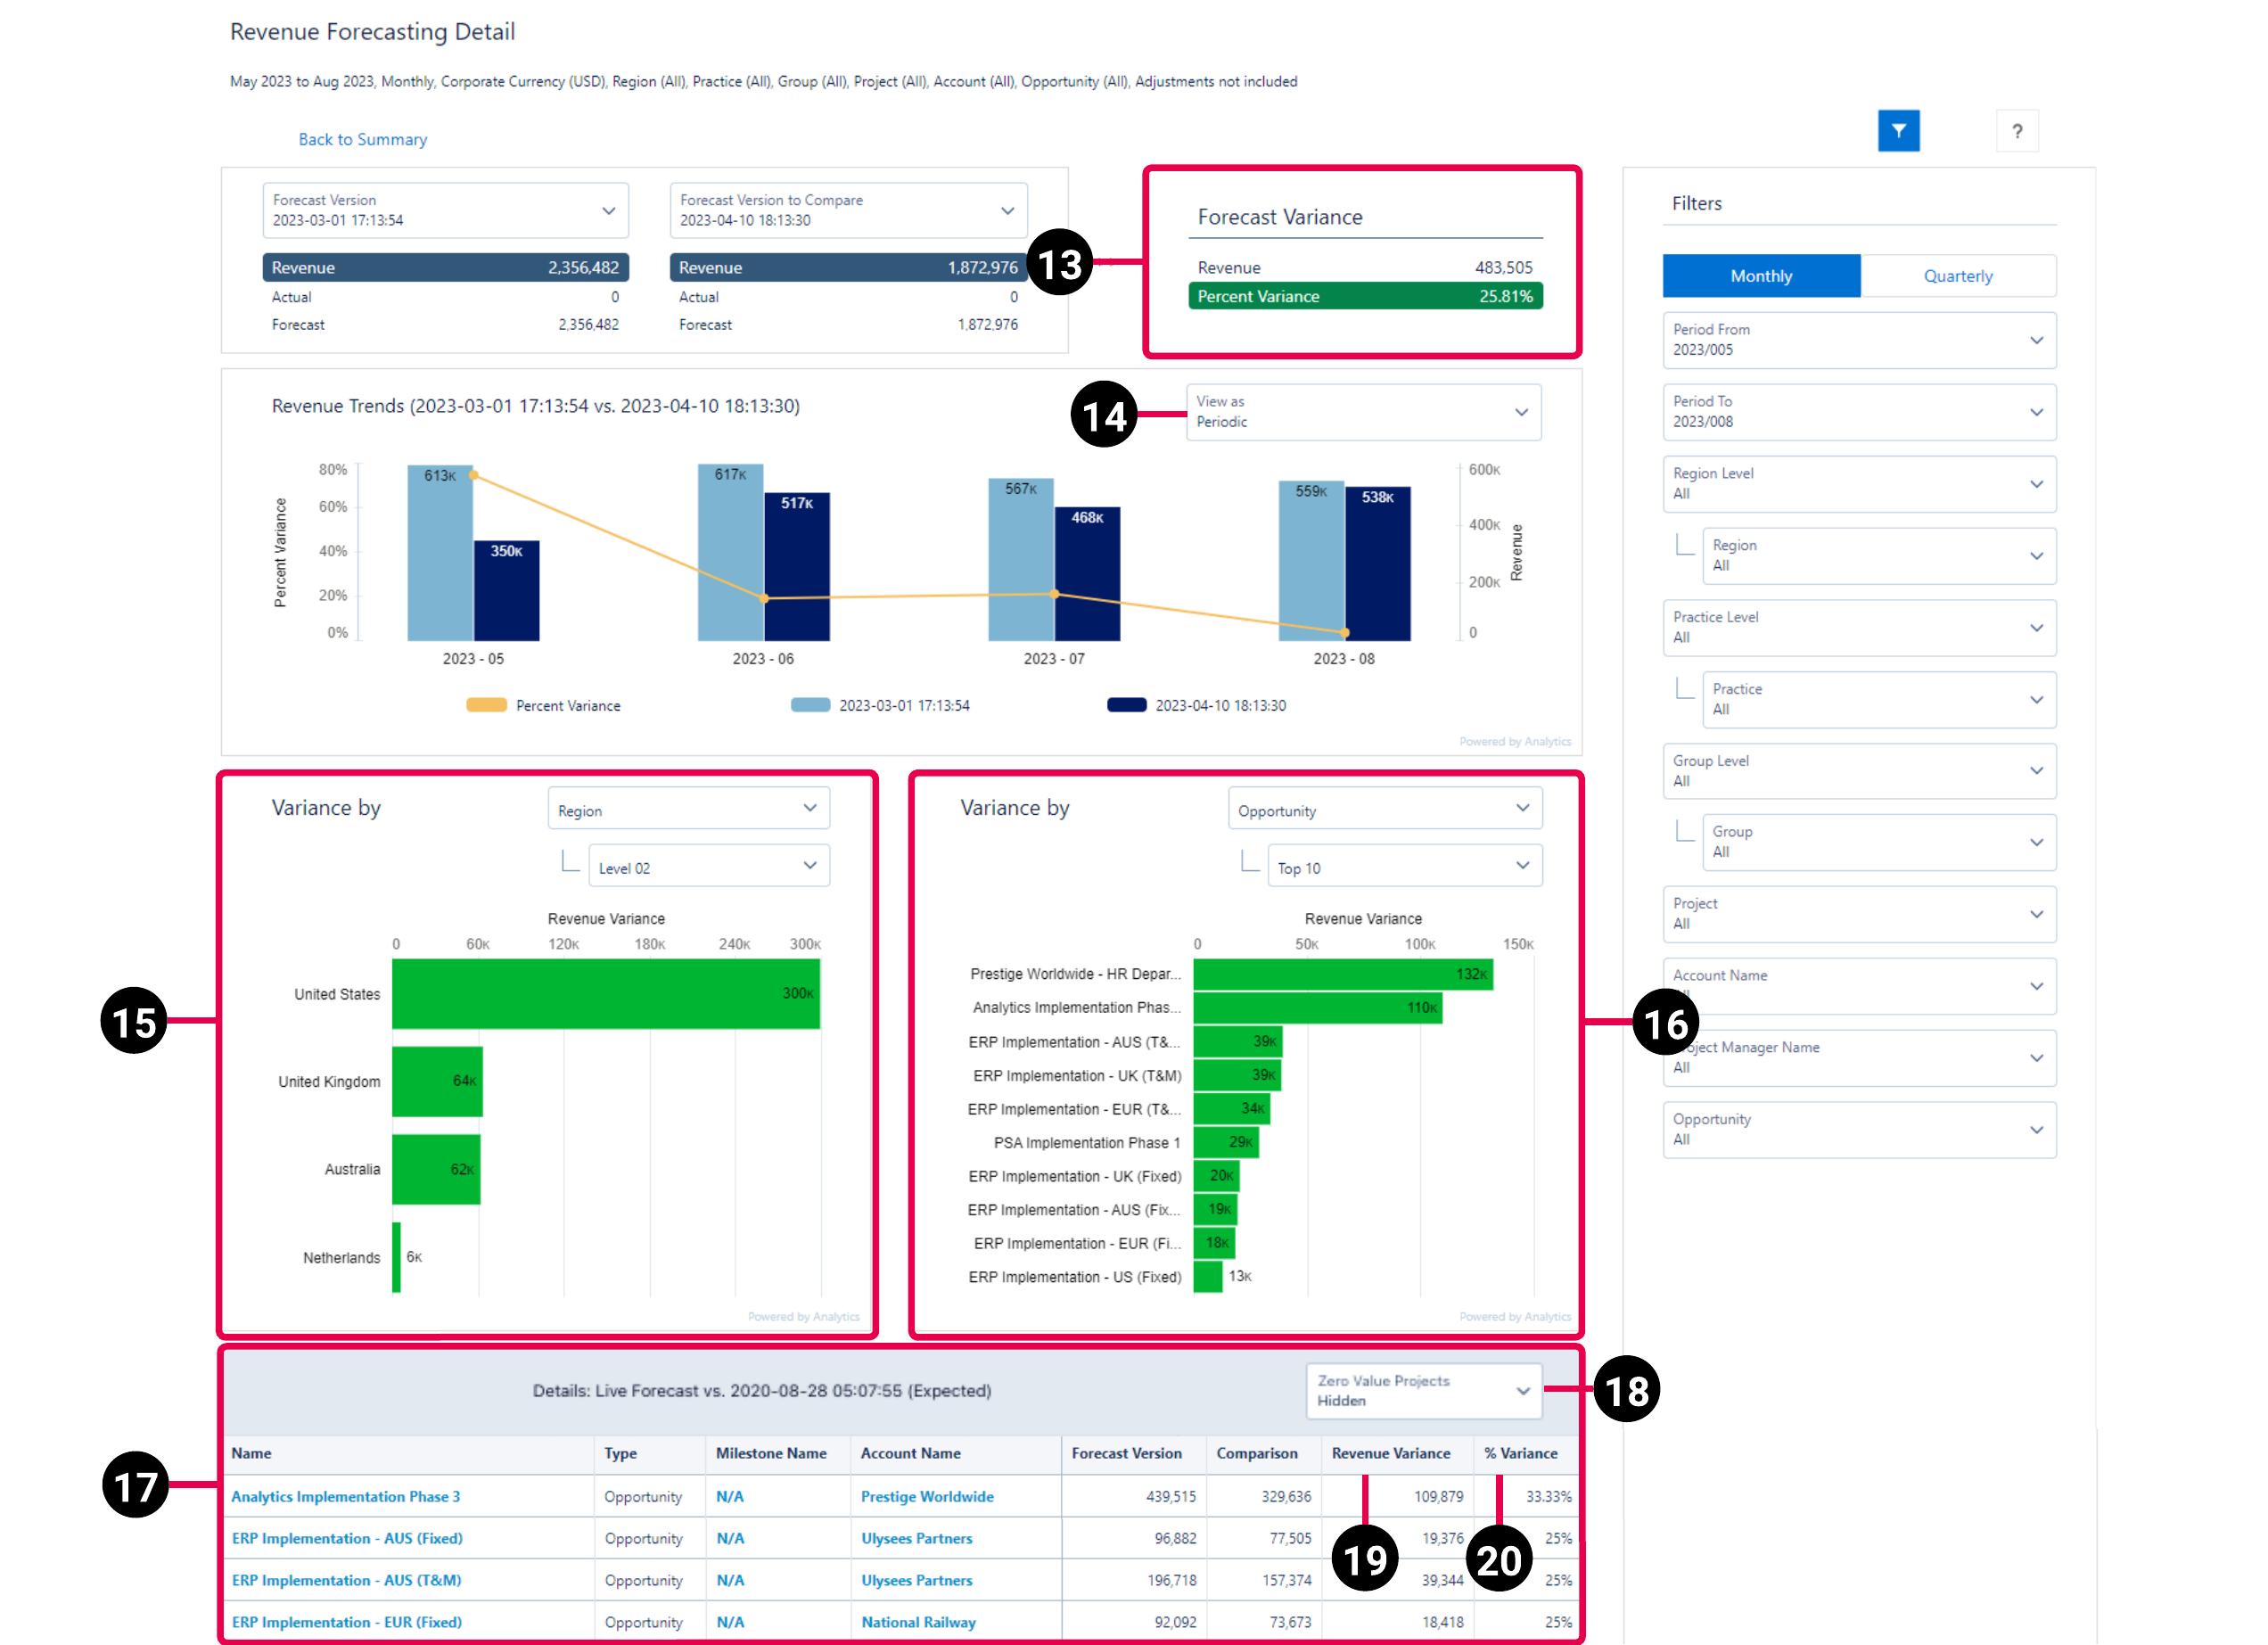Viewport: 2268px width, 1645px height.
Task: Click the Prestige Worldwide account link
Action: click(x=926, y=1496)
